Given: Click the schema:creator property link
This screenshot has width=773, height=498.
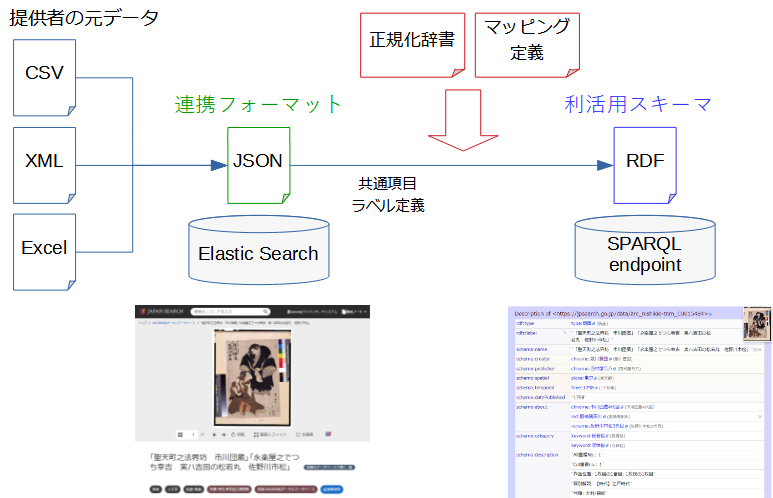Looking at the screenshot, I should [533, 359].
